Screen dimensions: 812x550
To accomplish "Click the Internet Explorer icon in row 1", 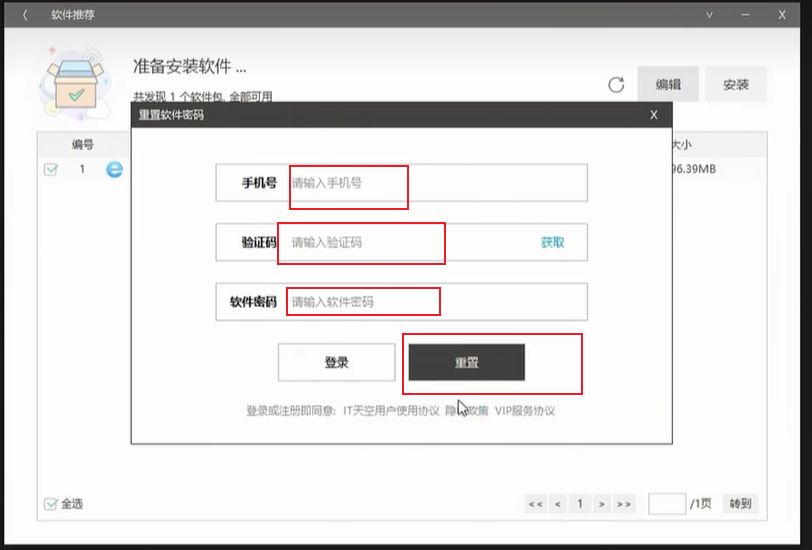I will tap(114, 169).
